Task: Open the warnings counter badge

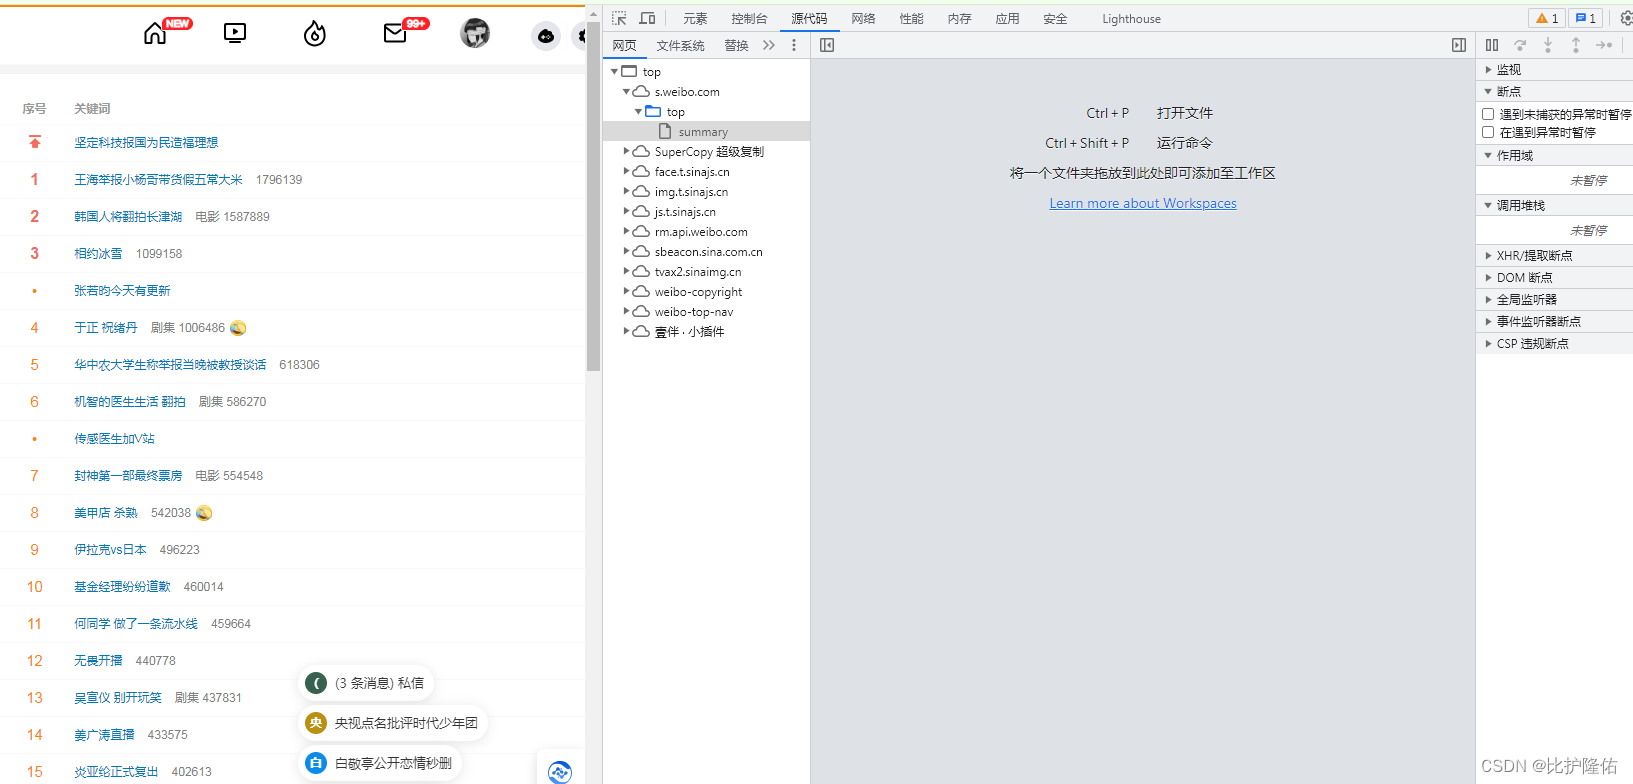Action: tap(1547, 18)
